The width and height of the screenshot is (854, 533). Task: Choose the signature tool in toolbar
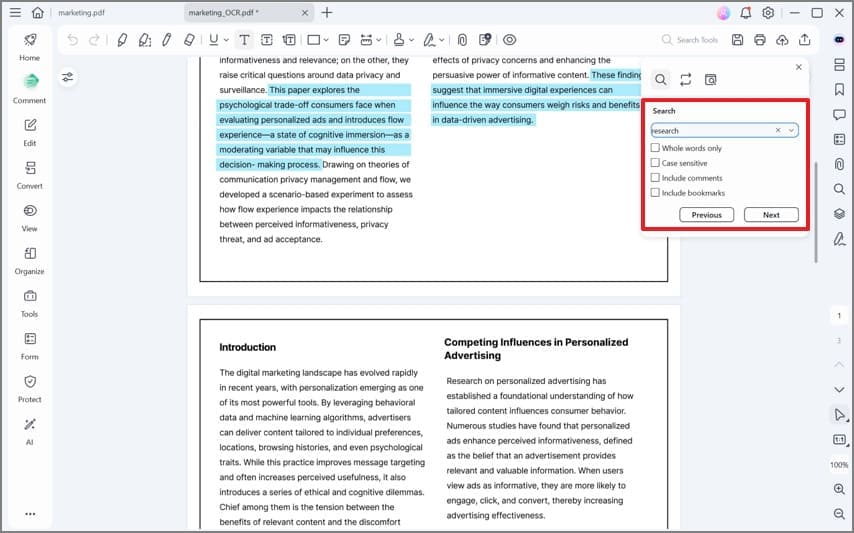(x=429, y=40)
